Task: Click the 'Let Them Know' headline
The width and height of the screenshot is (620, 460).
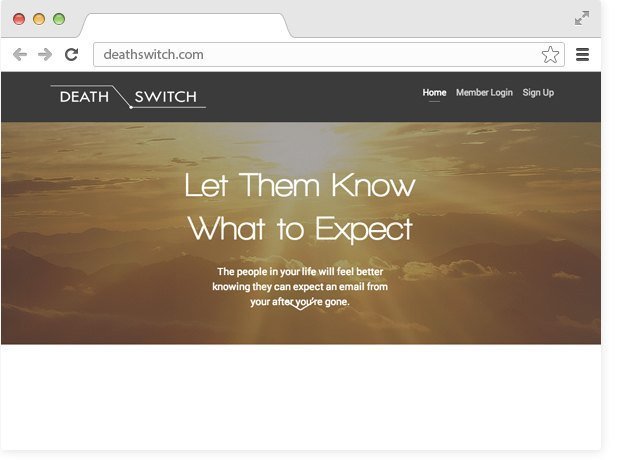Action: [x=300, y=185]
